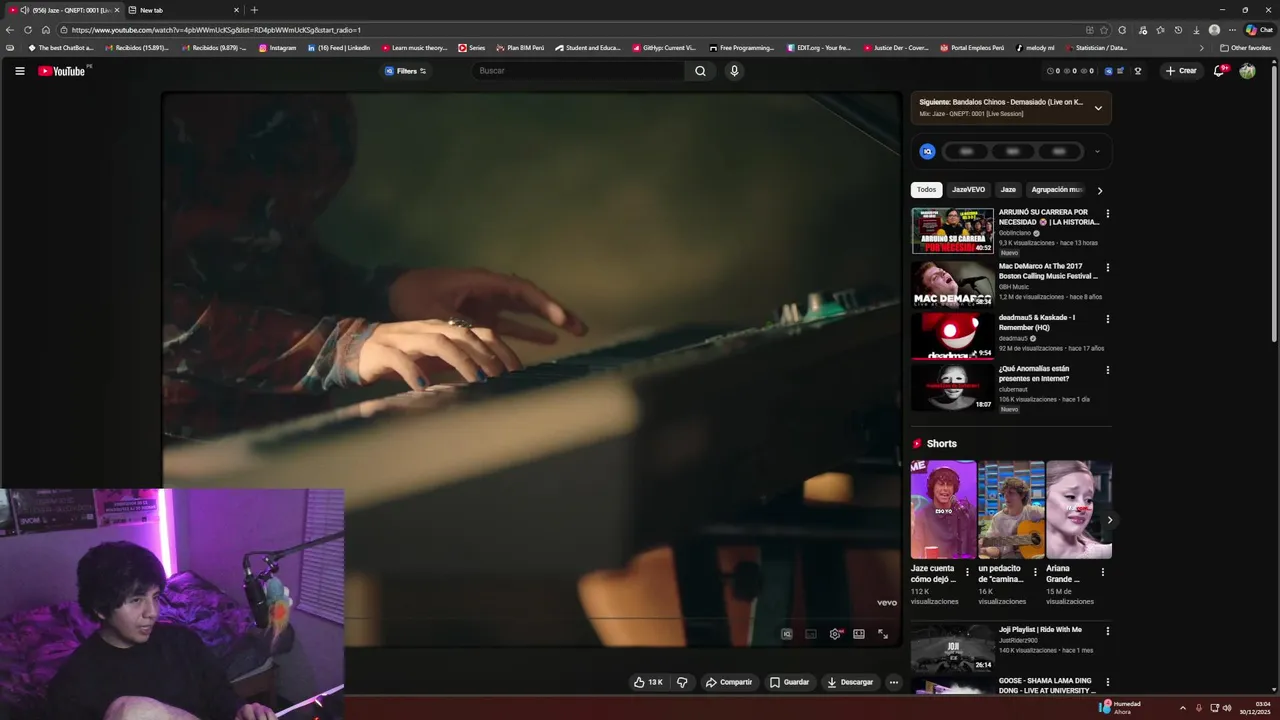Viewport: 1280px width, 720px height.
Task: Show next Shorts with the arrow
Action: [1109, 520]
